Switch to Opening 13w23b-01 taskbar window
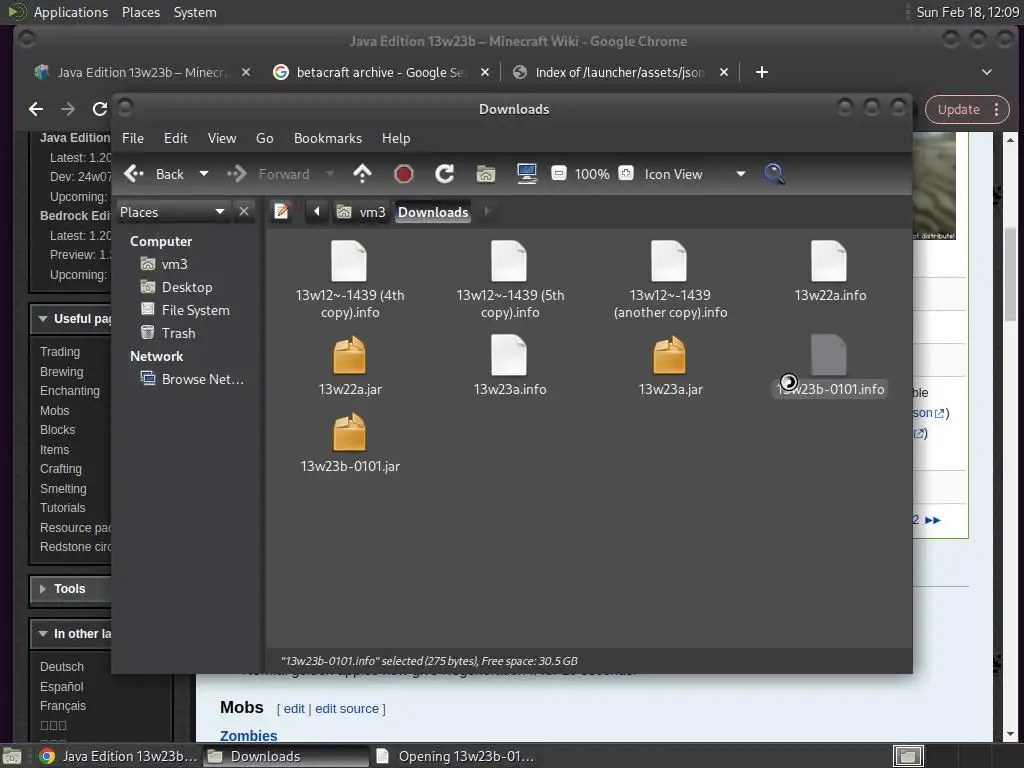1024x768 pixels. coord(456,756)
